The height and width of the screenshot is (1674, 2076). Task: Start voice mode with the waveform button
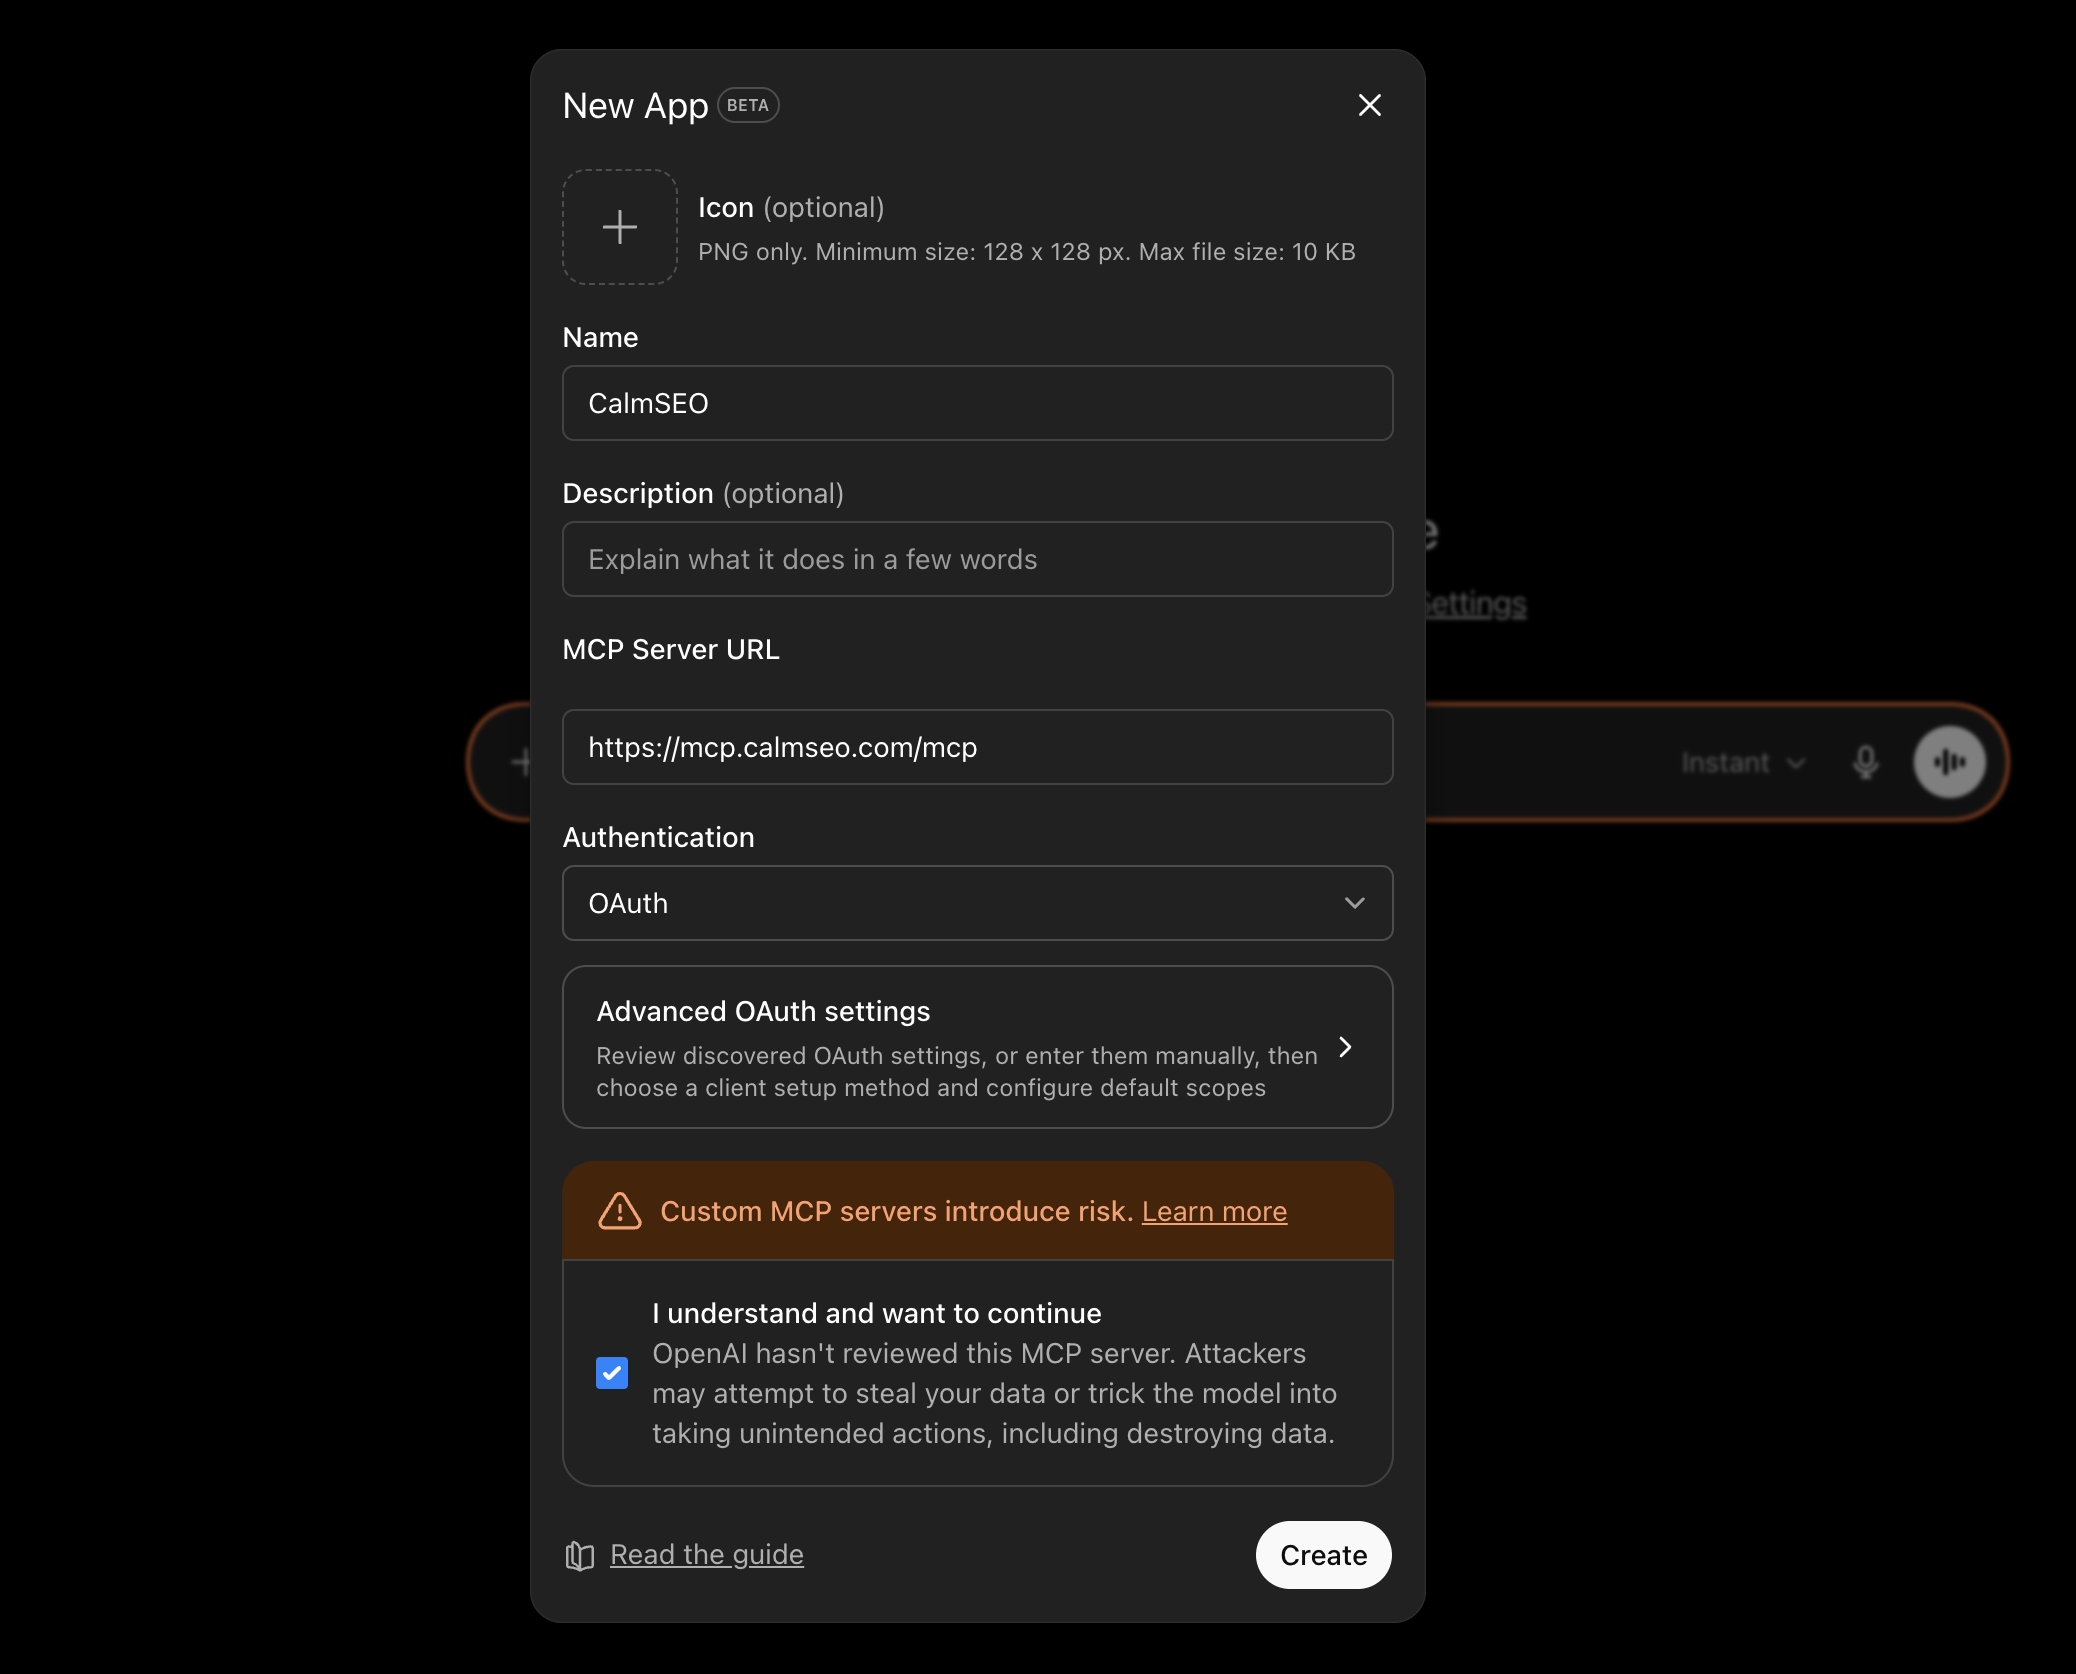[1949, 763]
